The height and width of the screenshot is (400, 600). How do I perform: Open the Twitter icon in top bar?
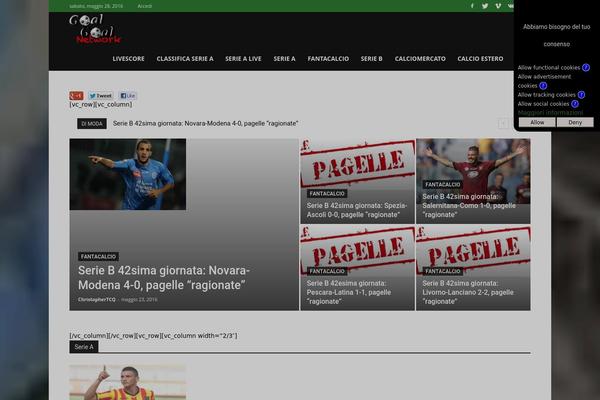point(485,6)
